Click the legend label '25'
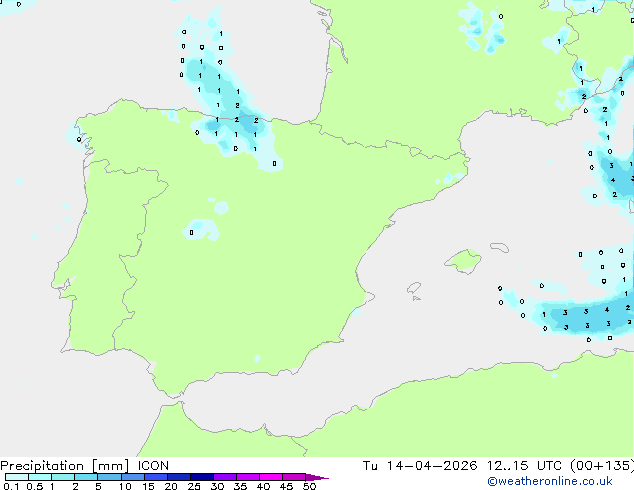The height and width of the screenshot is (490, 634). click(194, 486)
